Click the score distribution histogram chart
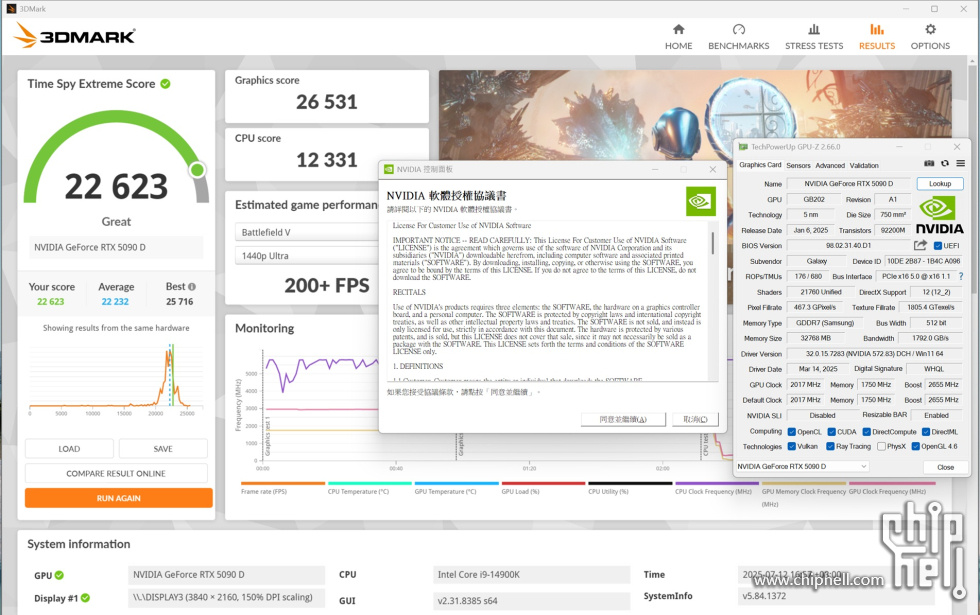 click(x=115, y=378)
